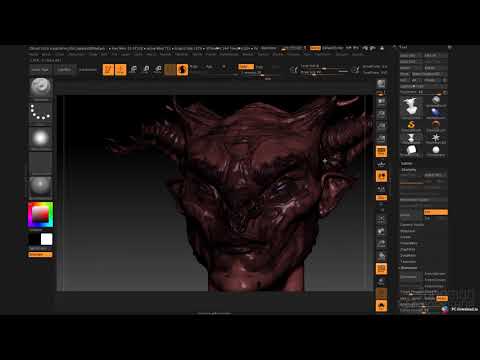The width and height of the screenshot is (480, 360).
Task: Click the Home Page button
Action: pyautogui.click(x=40, y=70)
